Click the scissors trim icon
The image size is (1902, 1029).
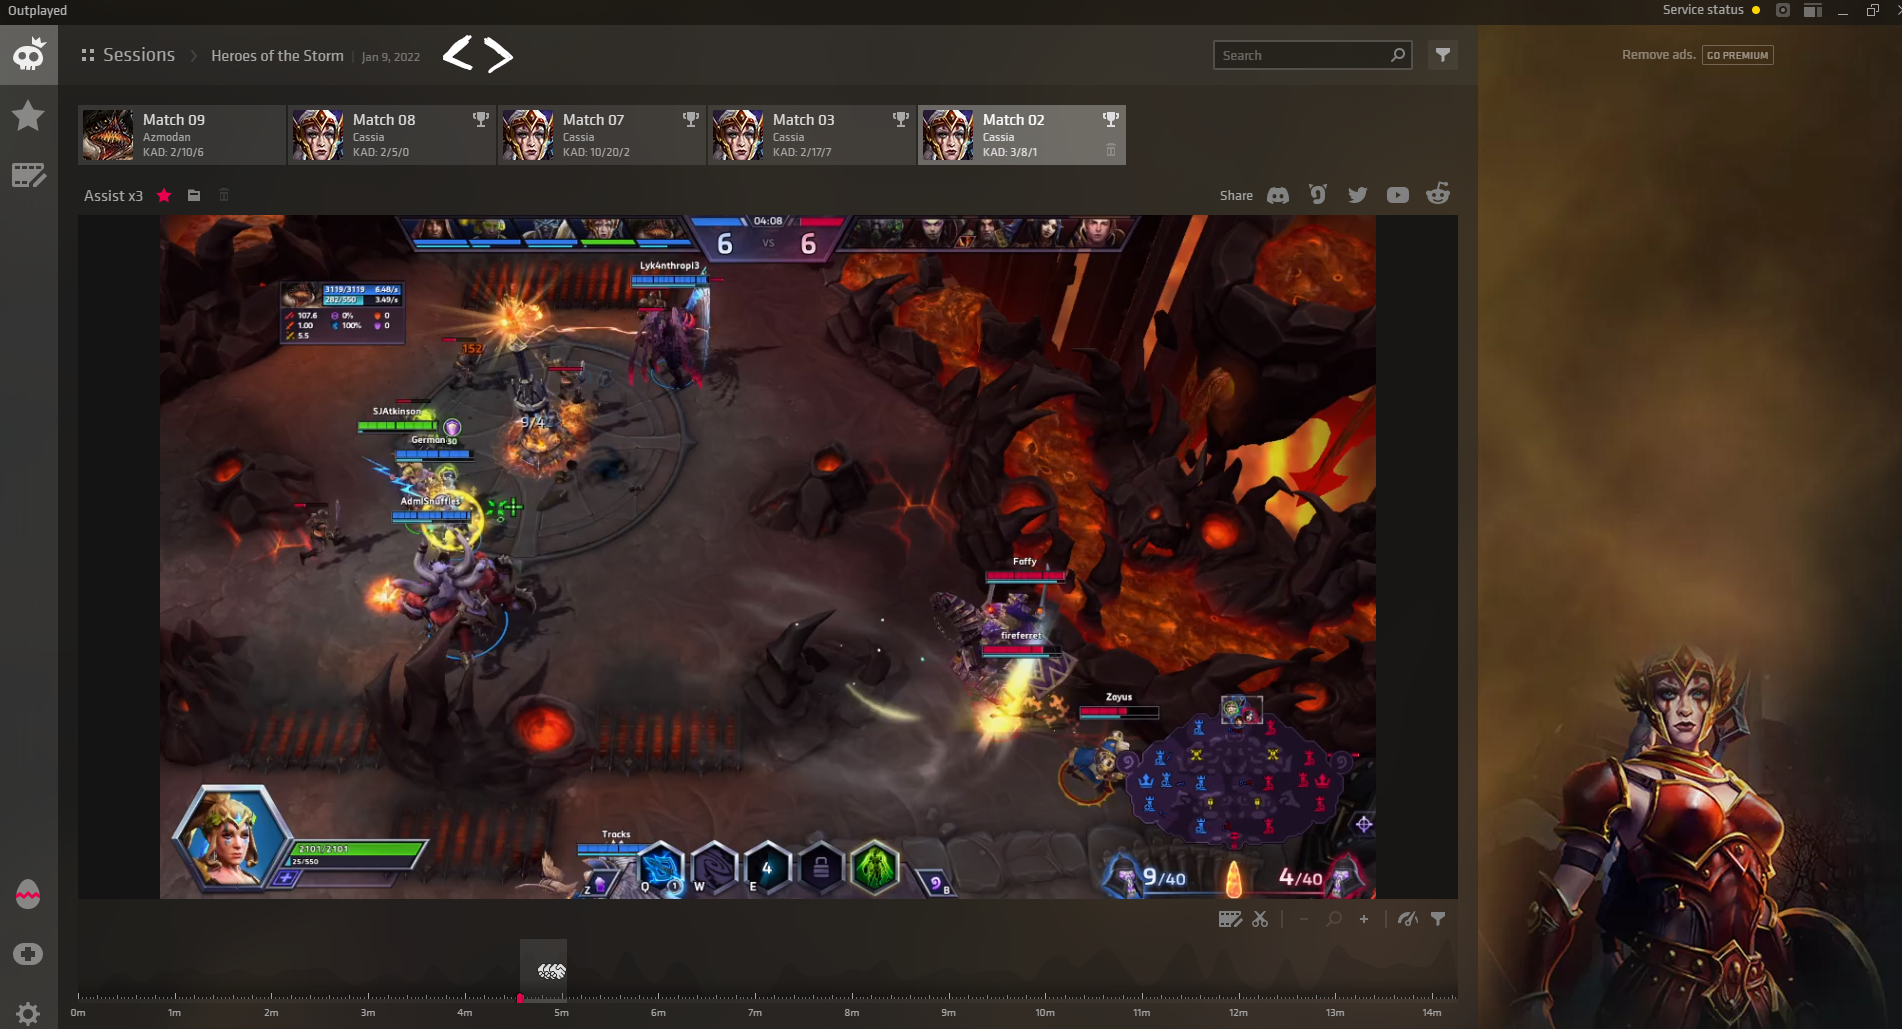point(1260,919)
